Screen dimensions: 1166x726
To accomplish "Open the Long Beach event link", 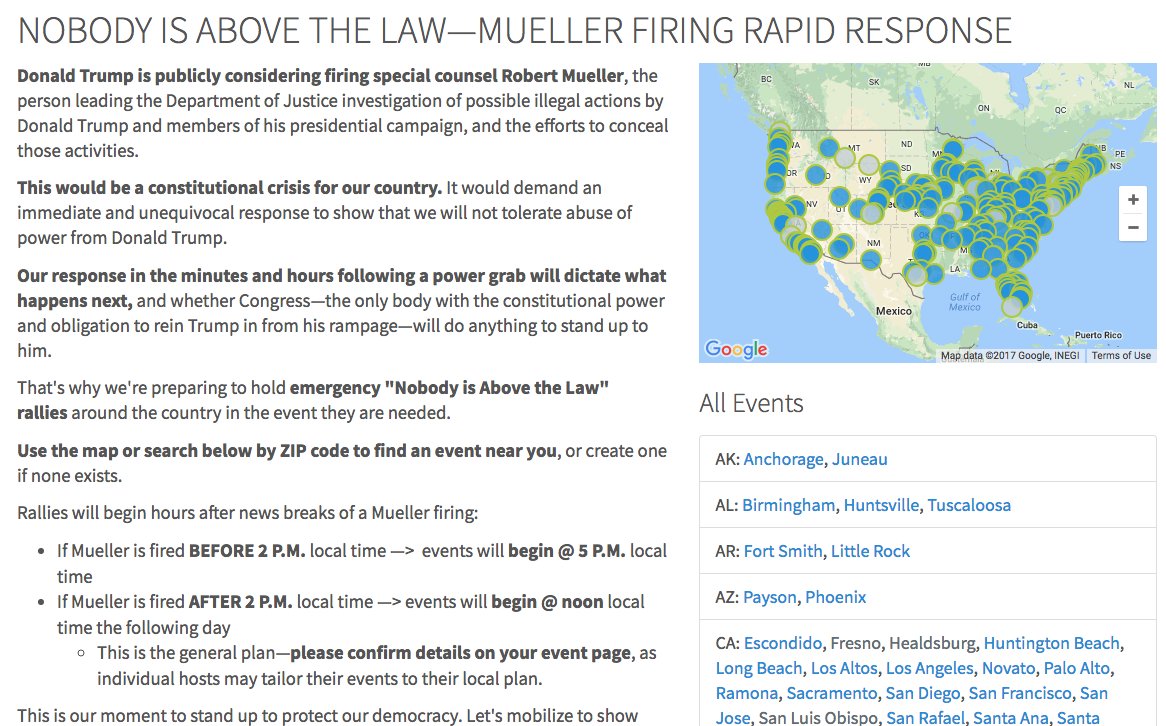I will click(759, 668).
